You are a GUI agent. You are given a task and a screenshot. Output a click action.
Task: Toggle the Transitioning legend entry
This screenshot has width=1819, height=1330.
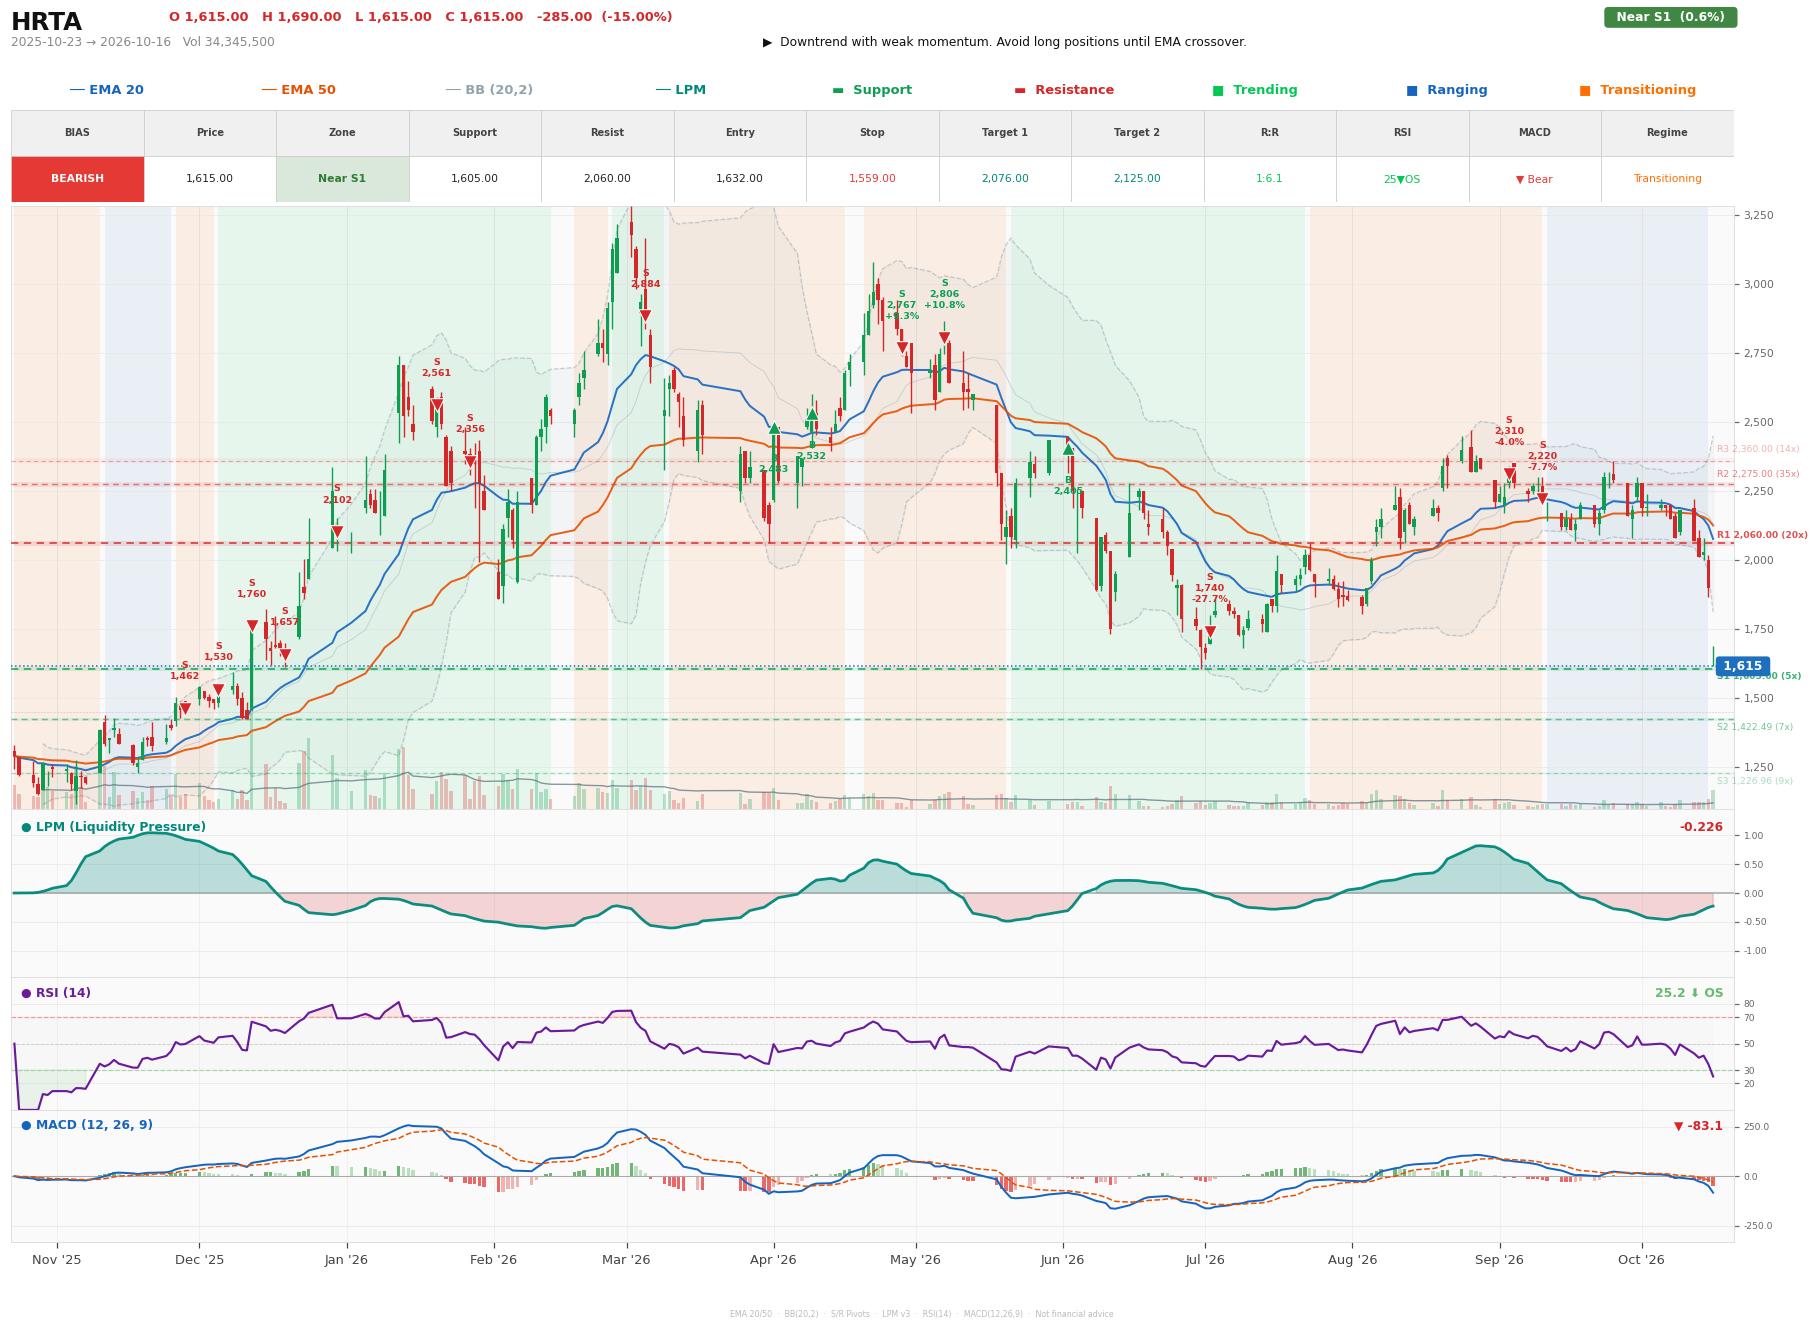pos(1638,90)
